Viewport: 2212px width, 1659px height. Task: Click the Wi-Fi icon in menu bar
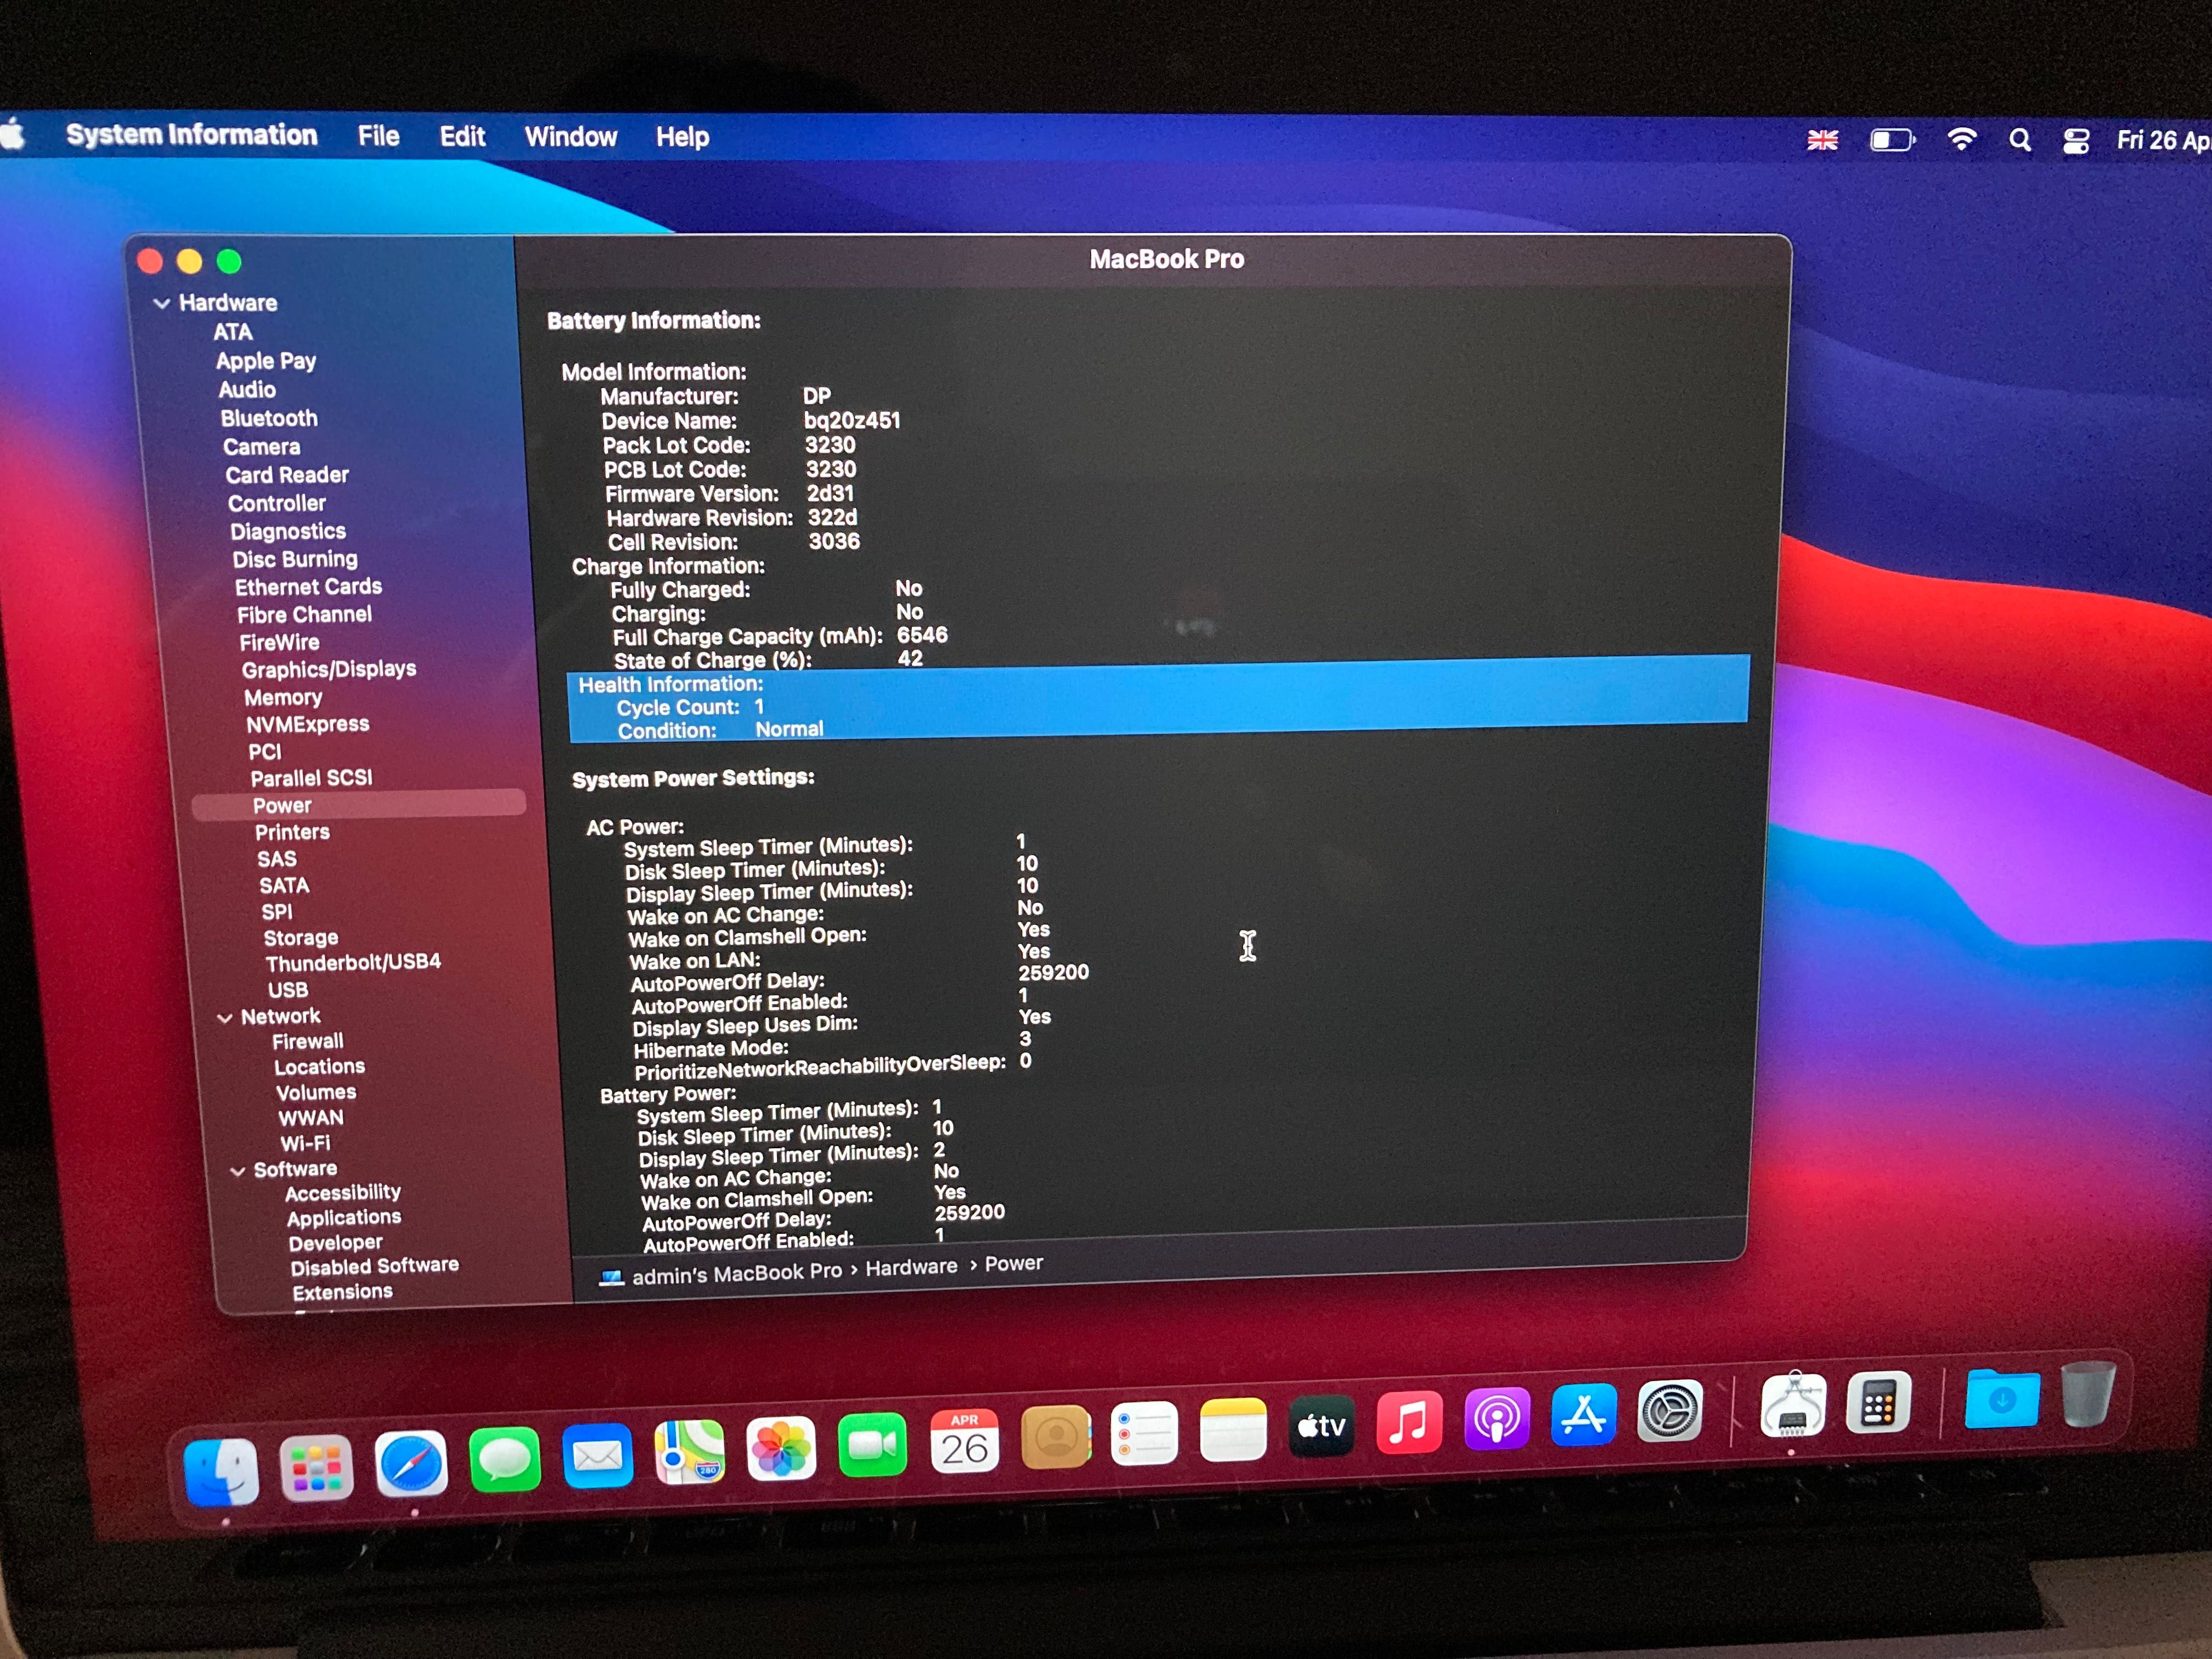click(1962, 139)
